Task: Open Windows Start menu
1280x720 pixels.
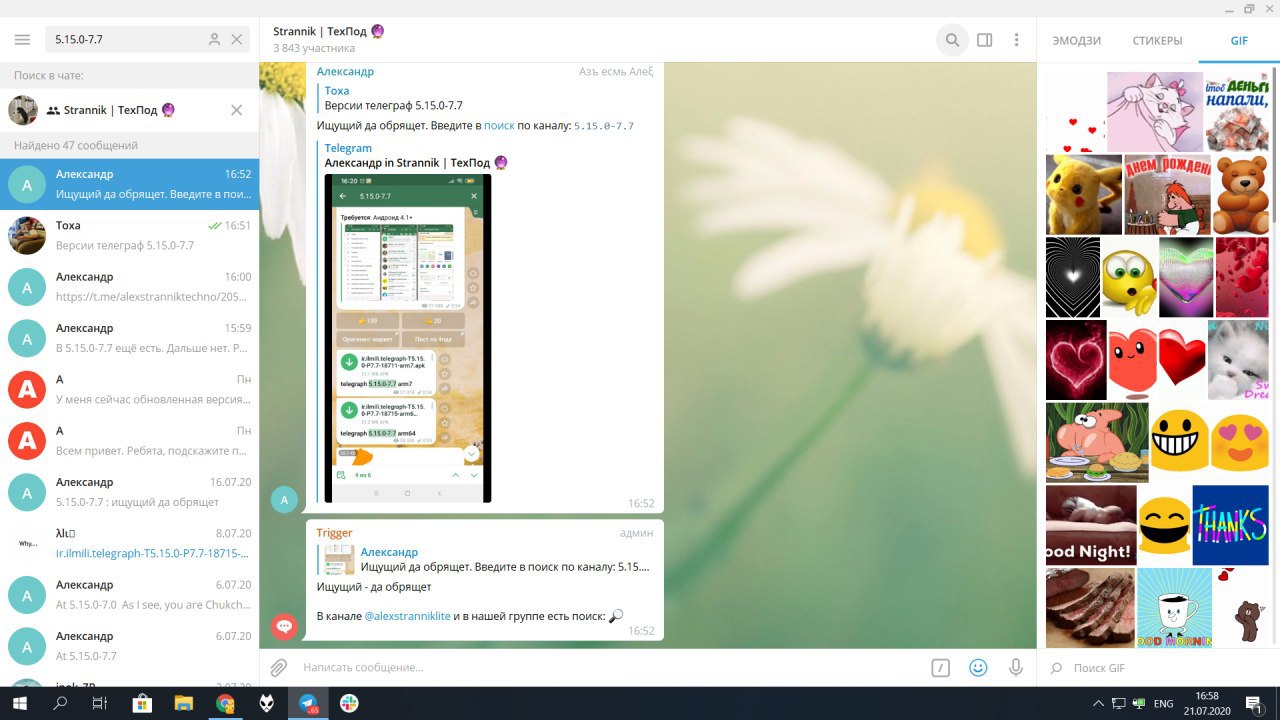Action: click(x=19, y=704)
